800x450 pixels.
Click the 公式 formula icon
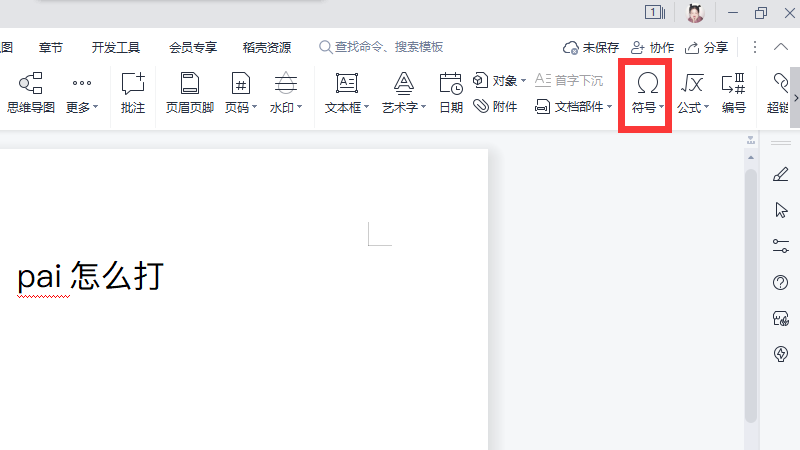click(x=691, y=84)
